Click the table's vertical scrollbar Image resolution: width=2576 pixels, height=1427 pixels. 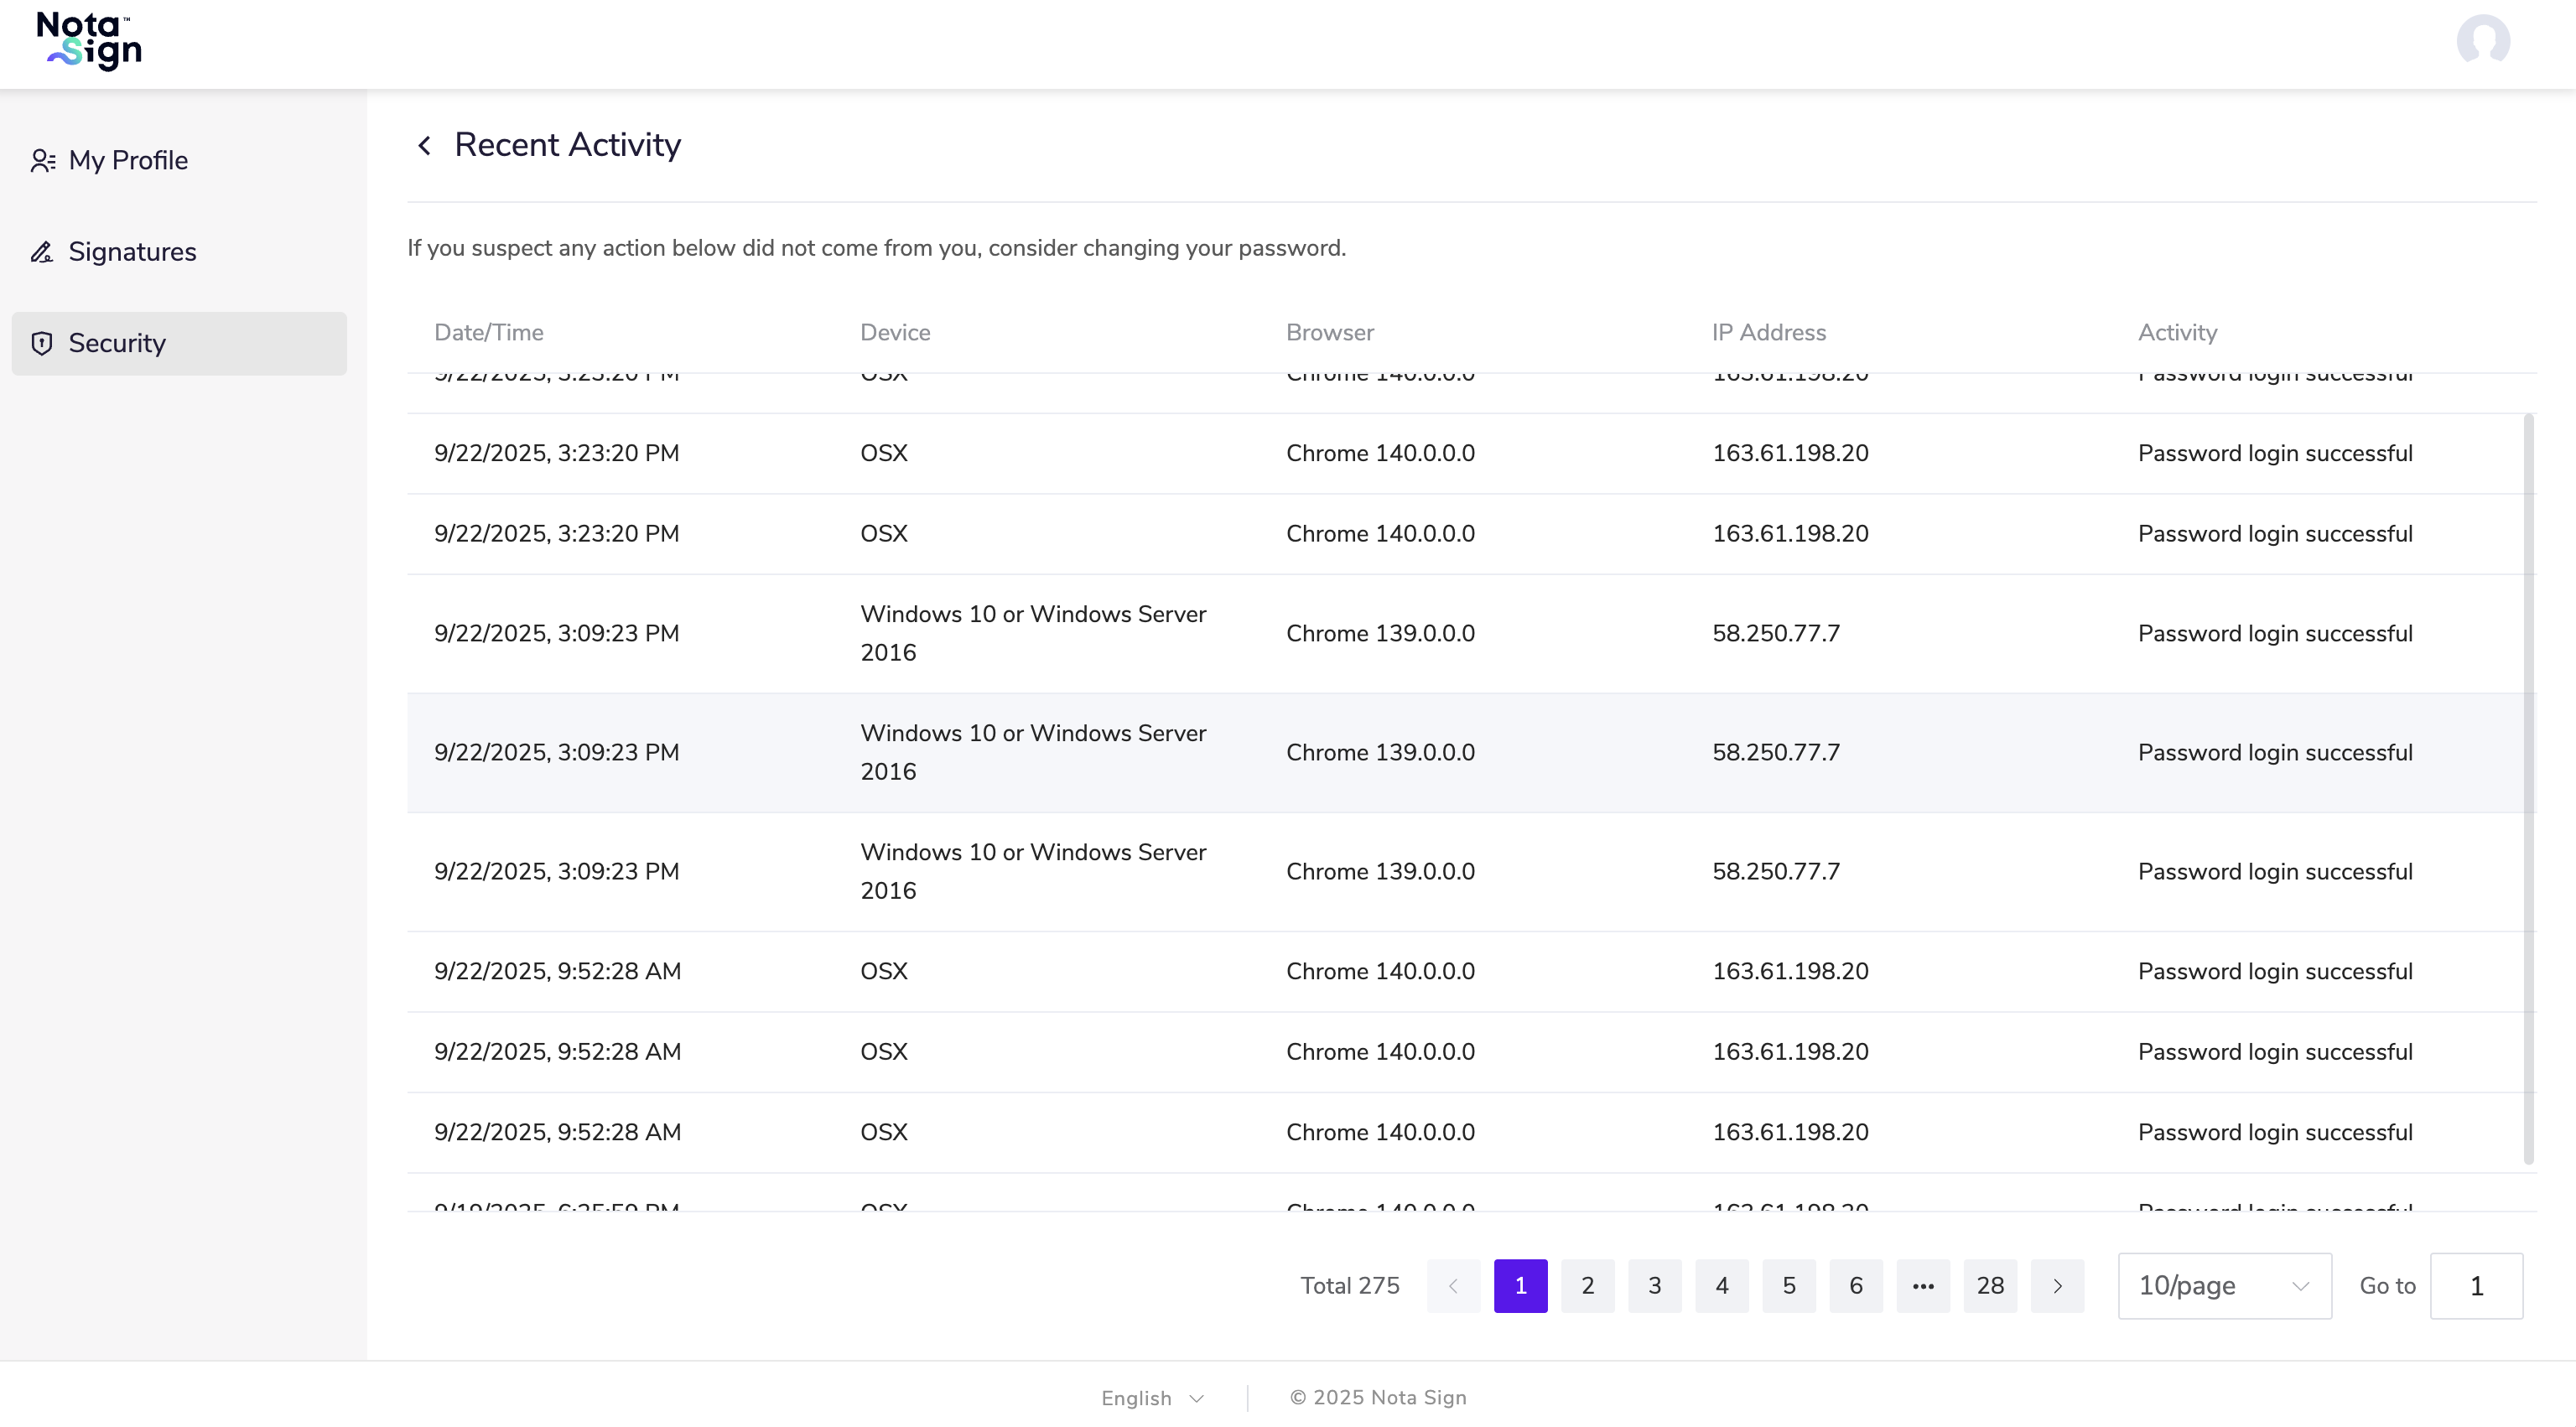click(x=2529, y=790)
